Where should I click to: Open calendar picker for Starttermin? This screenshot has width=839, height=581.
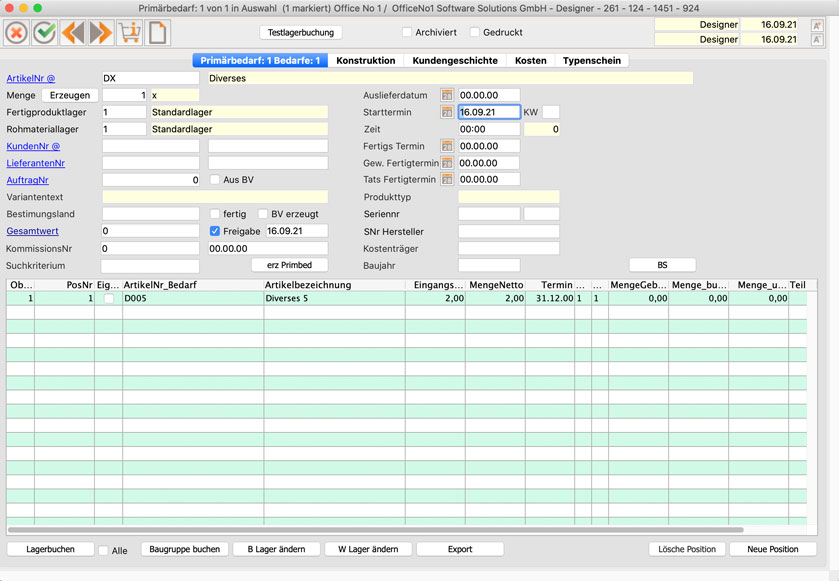447,112
